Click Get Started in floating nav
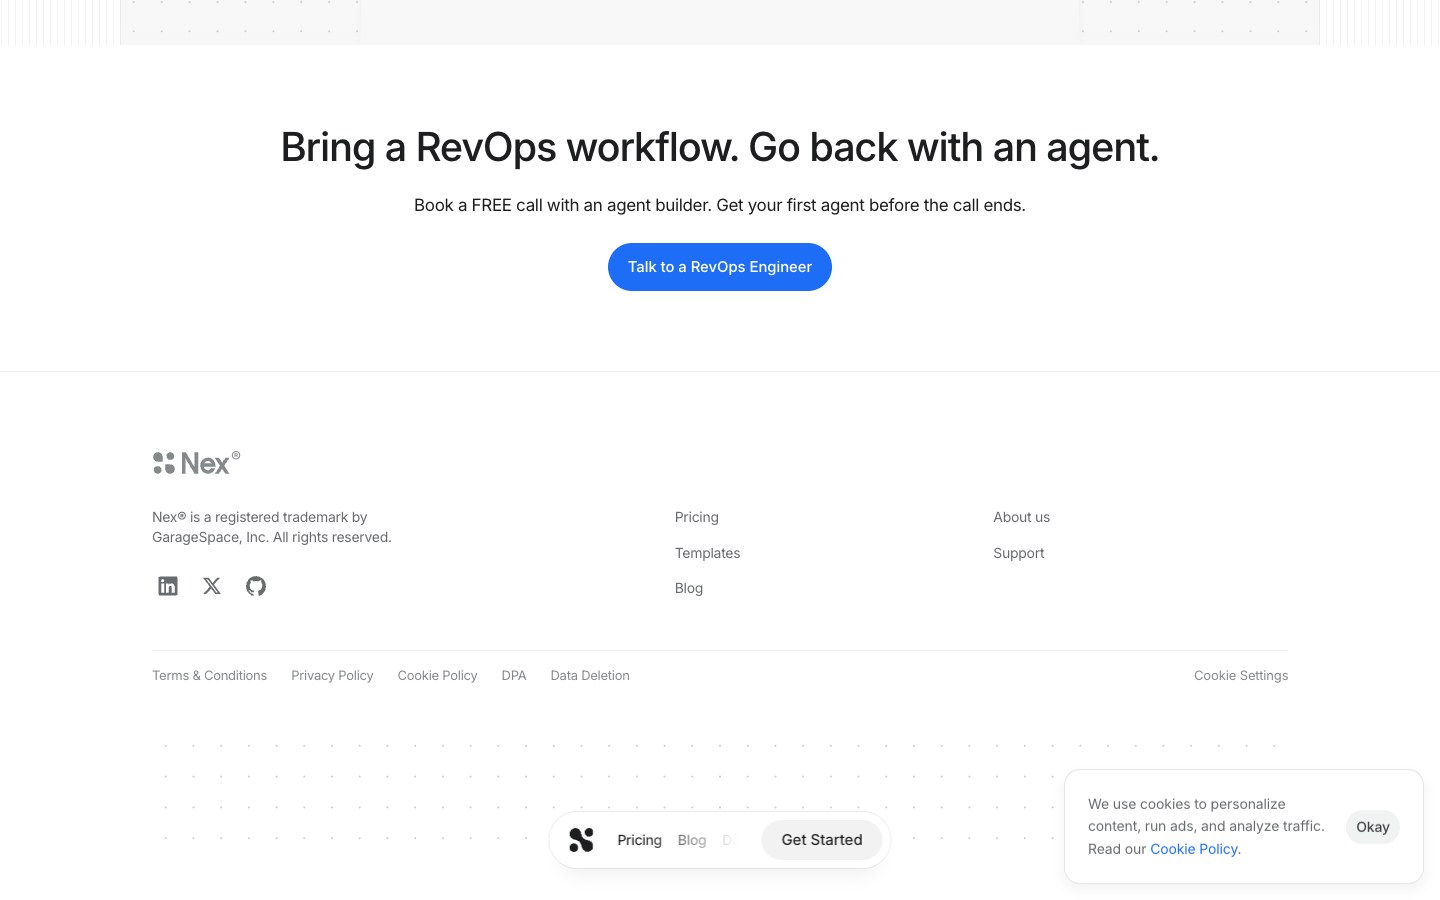The height and width of the screenshot is (900, 1440). pos(822,840)
